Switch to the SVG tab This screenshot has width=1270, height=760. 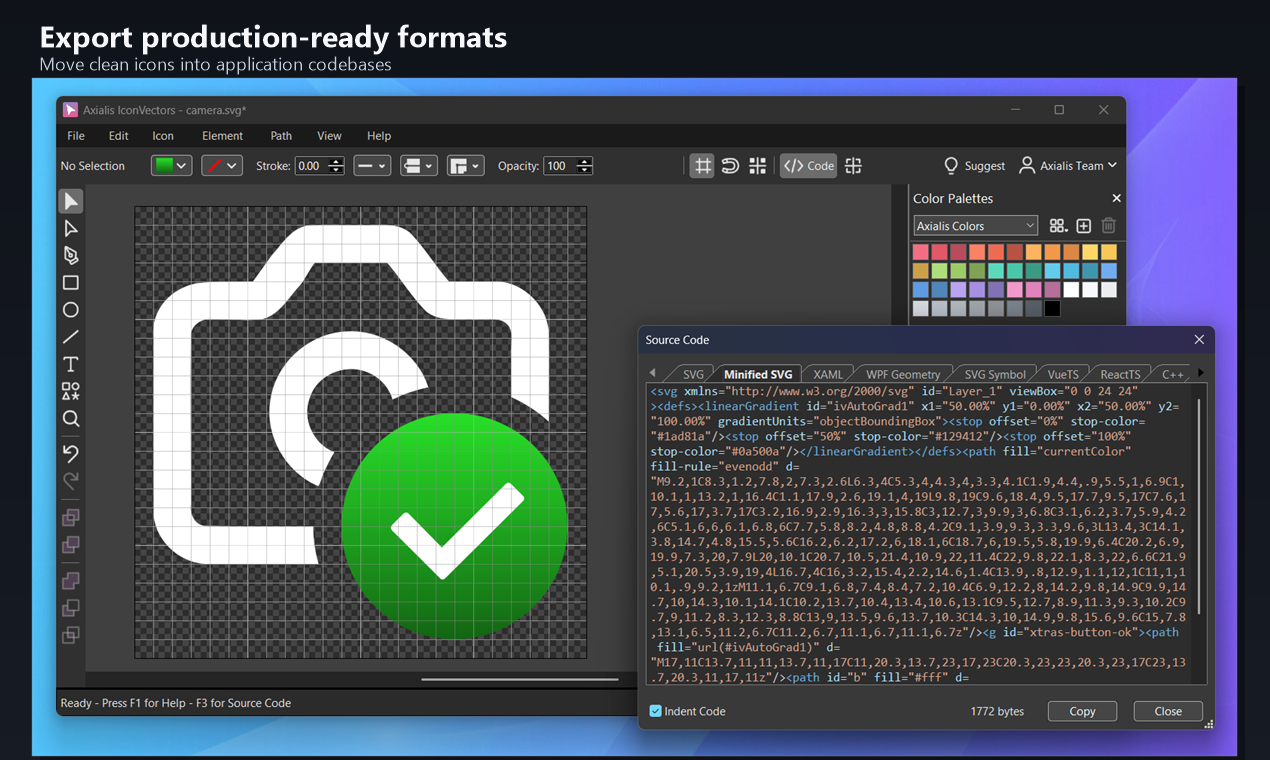(x=693, y=374)
